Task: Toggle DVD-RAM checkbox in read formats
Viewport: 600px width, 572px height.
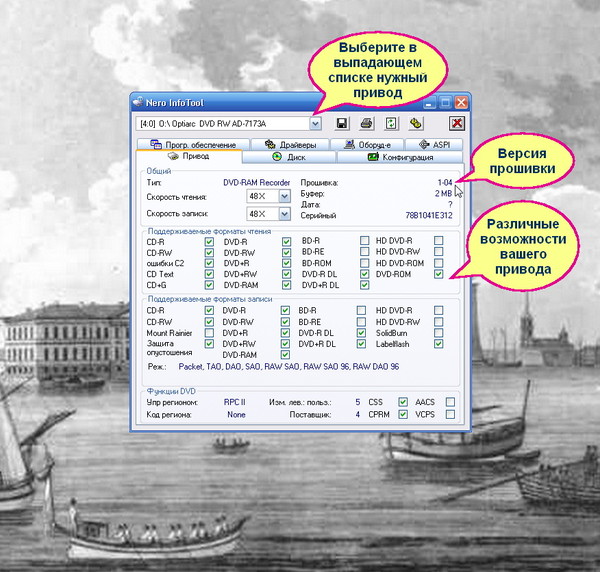Action: point(286,285)
